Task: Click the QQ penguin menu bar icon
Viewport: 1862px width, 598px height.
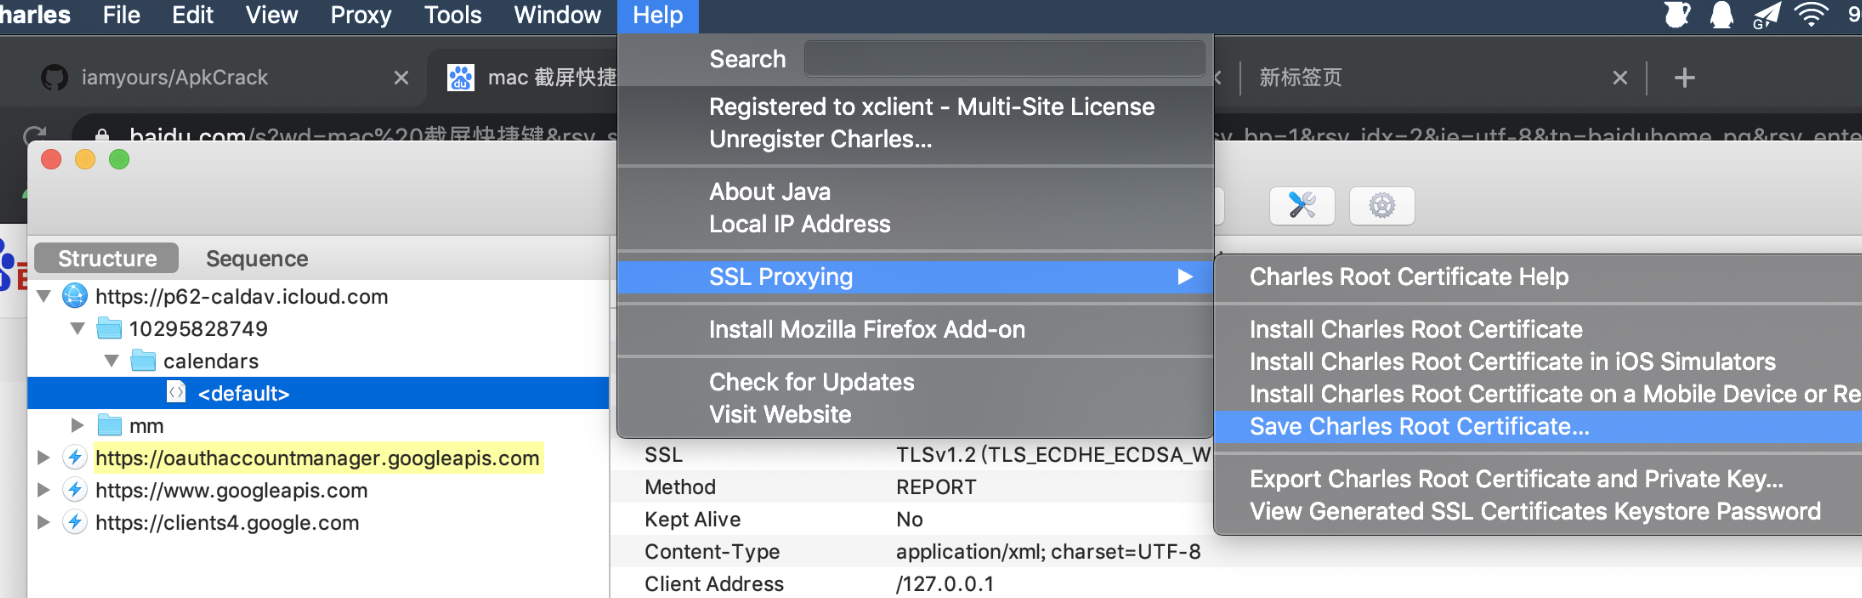Action: (1721, 15)
